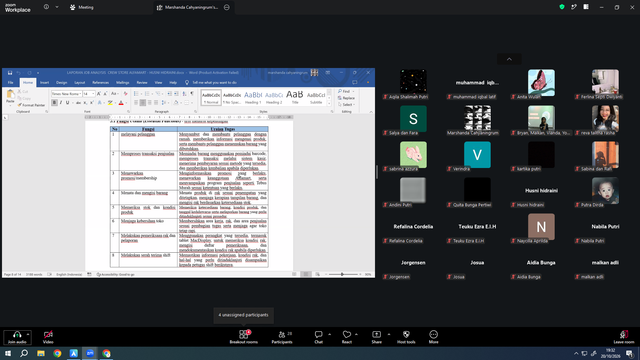
Task: Click the red font color button
Action: tap(121, 103)
